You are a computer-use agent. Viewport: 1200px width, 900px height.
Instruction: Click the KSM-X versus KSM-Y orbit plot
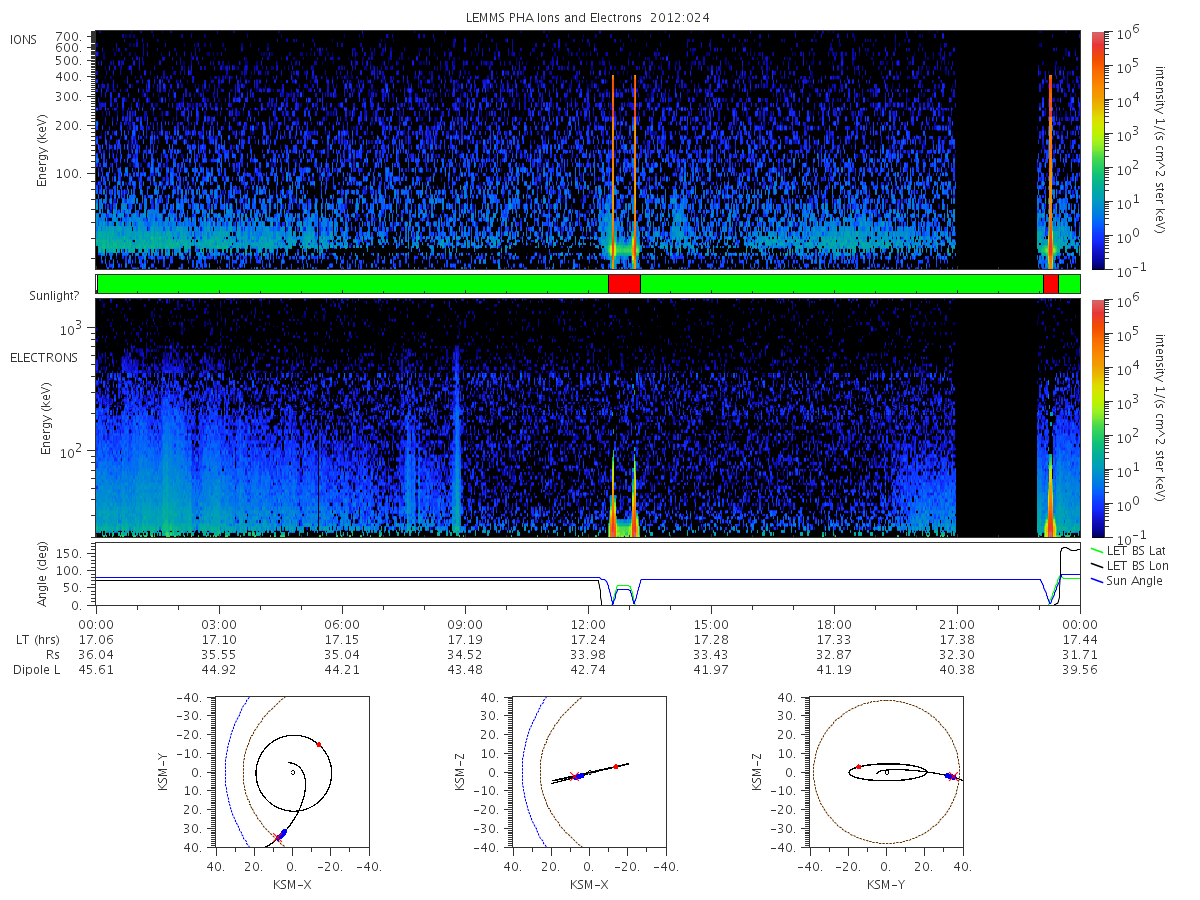tap(291, 772)
